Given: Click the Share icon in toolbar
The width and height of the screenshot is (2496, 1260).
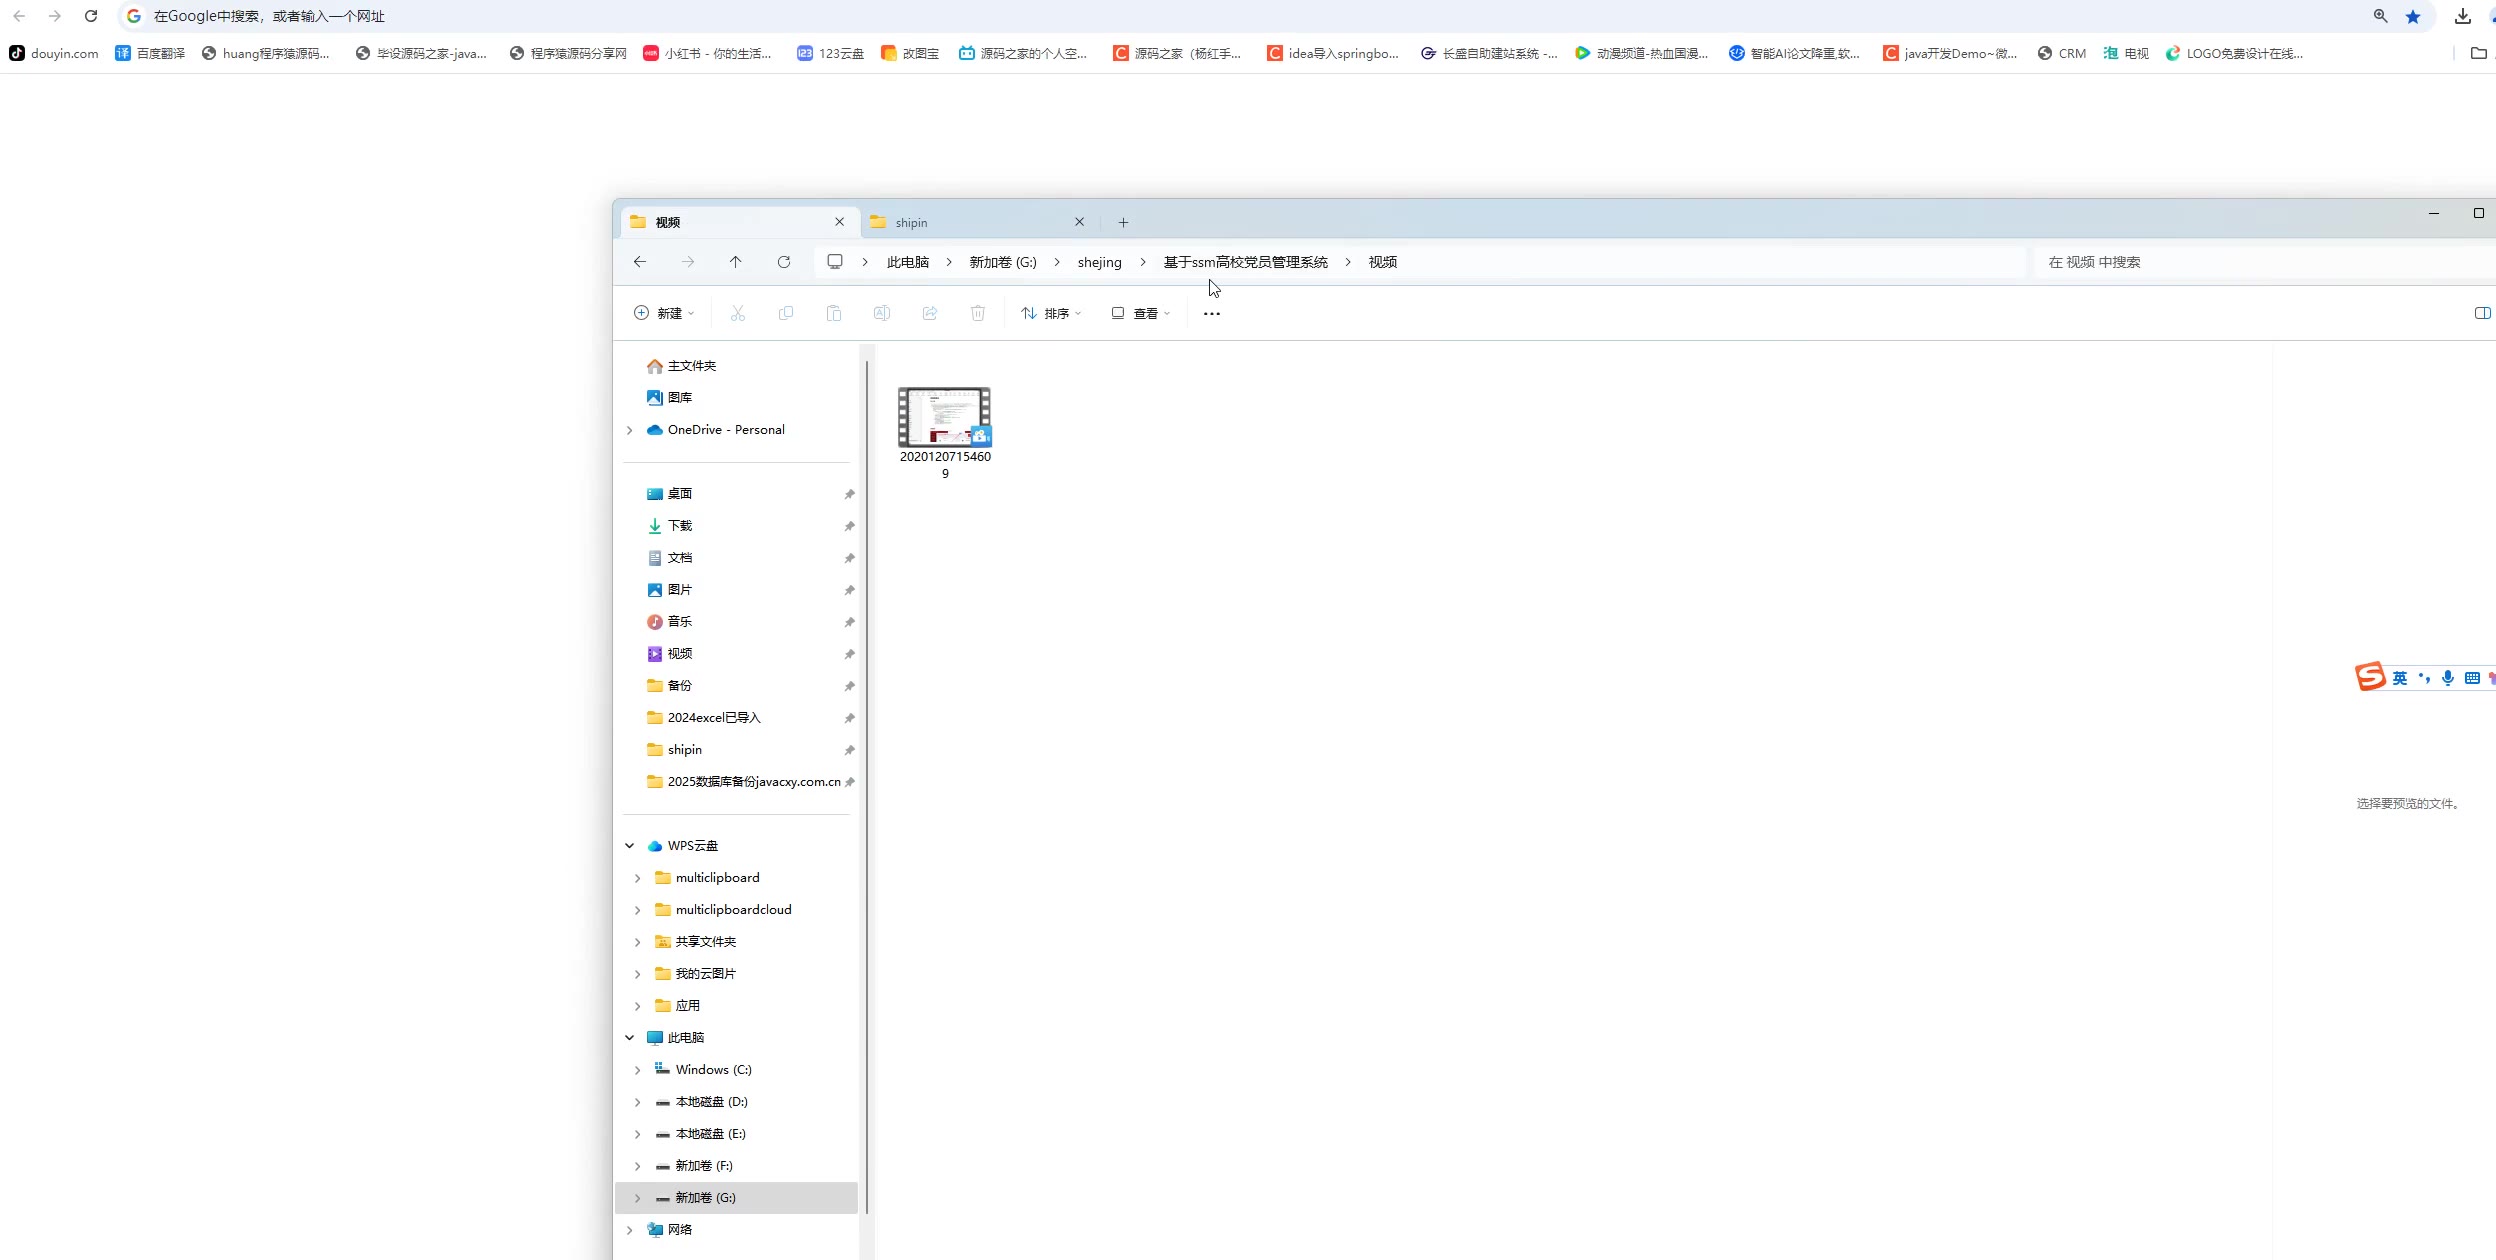Looking at the screenshot, I should (x=930, y=313).
